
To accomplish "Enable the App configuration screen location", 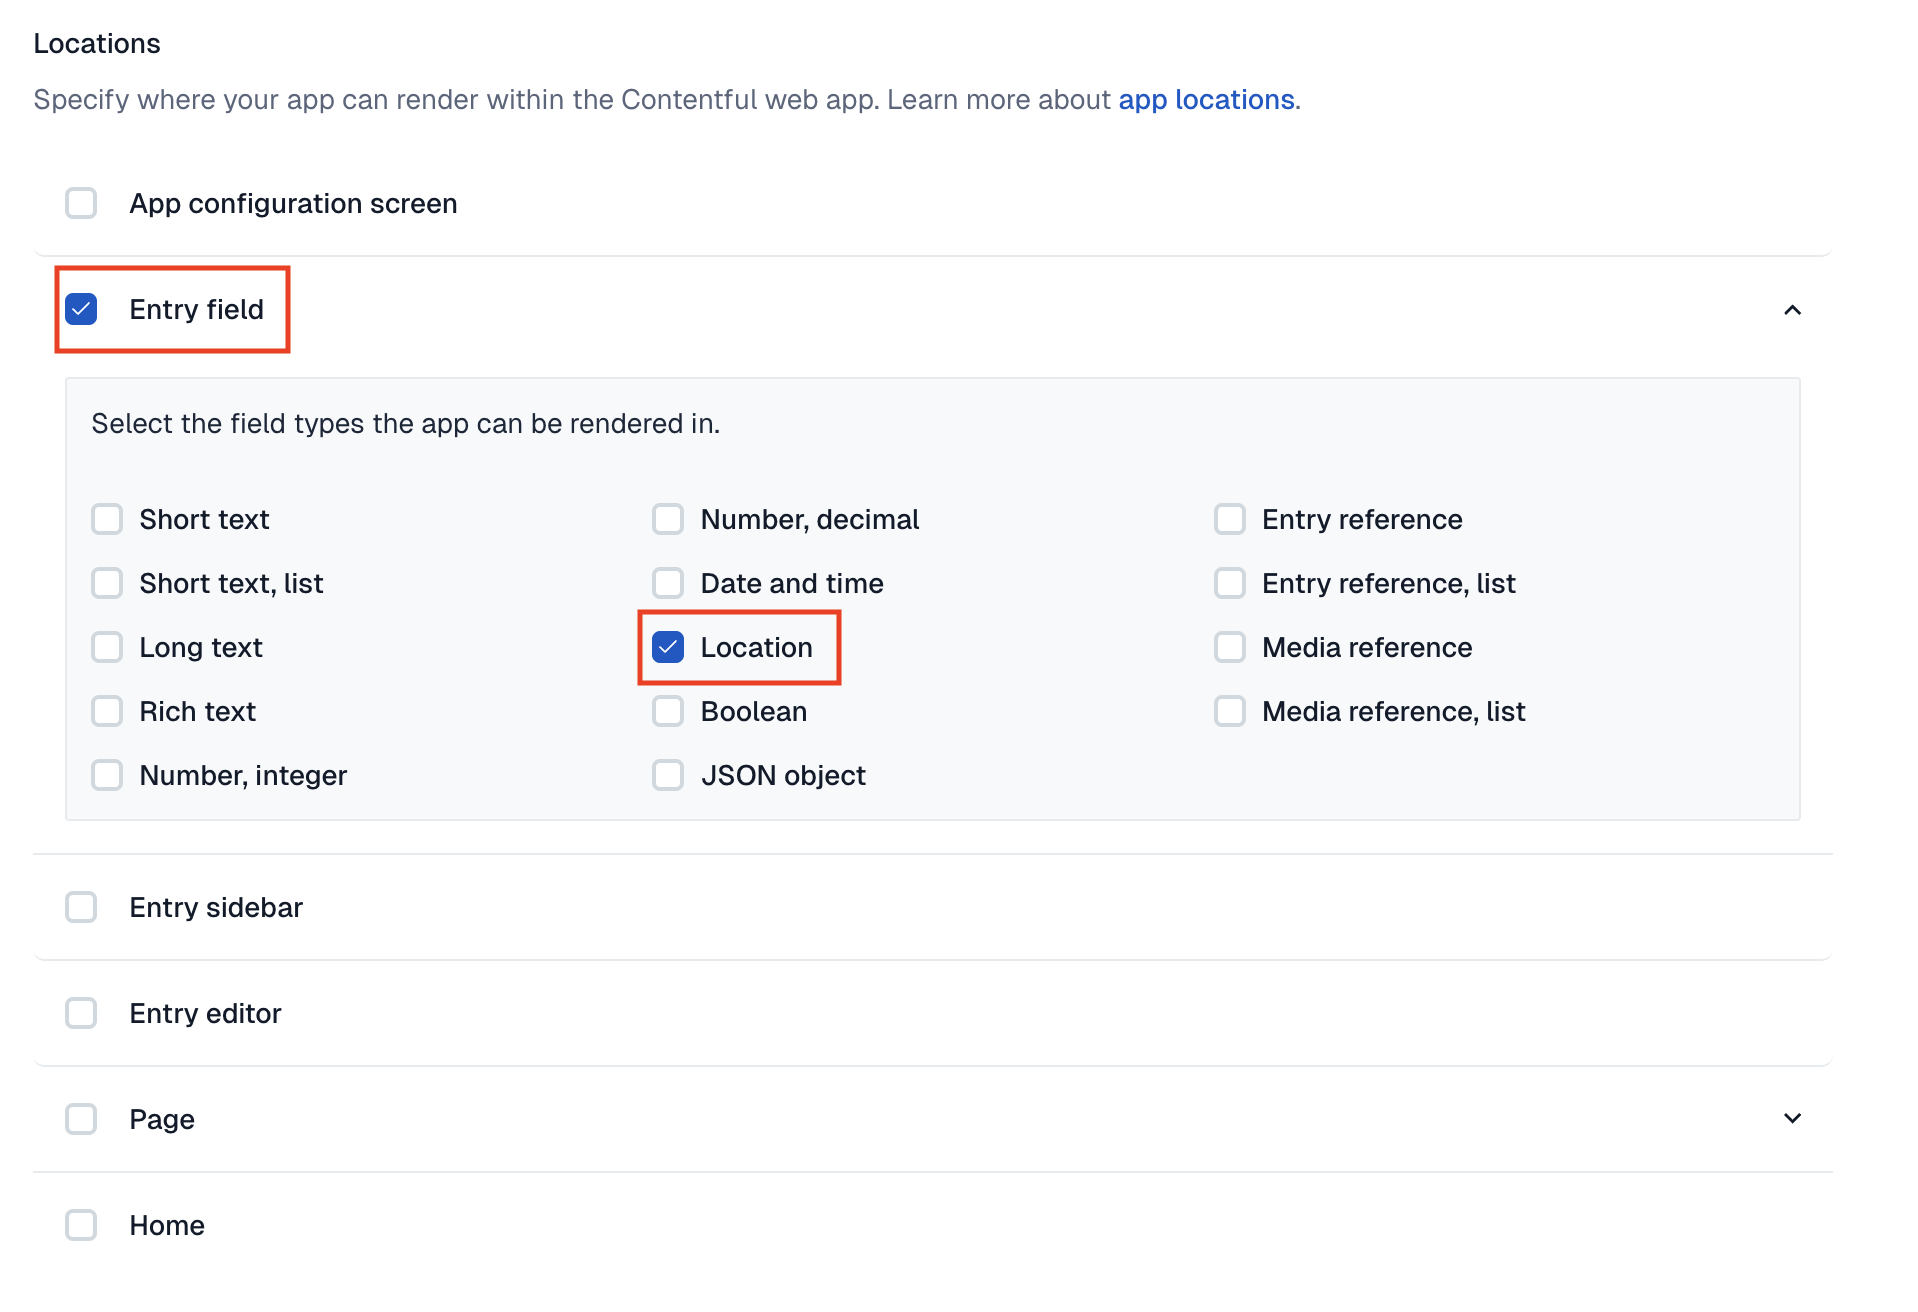I will click(81, 203).
